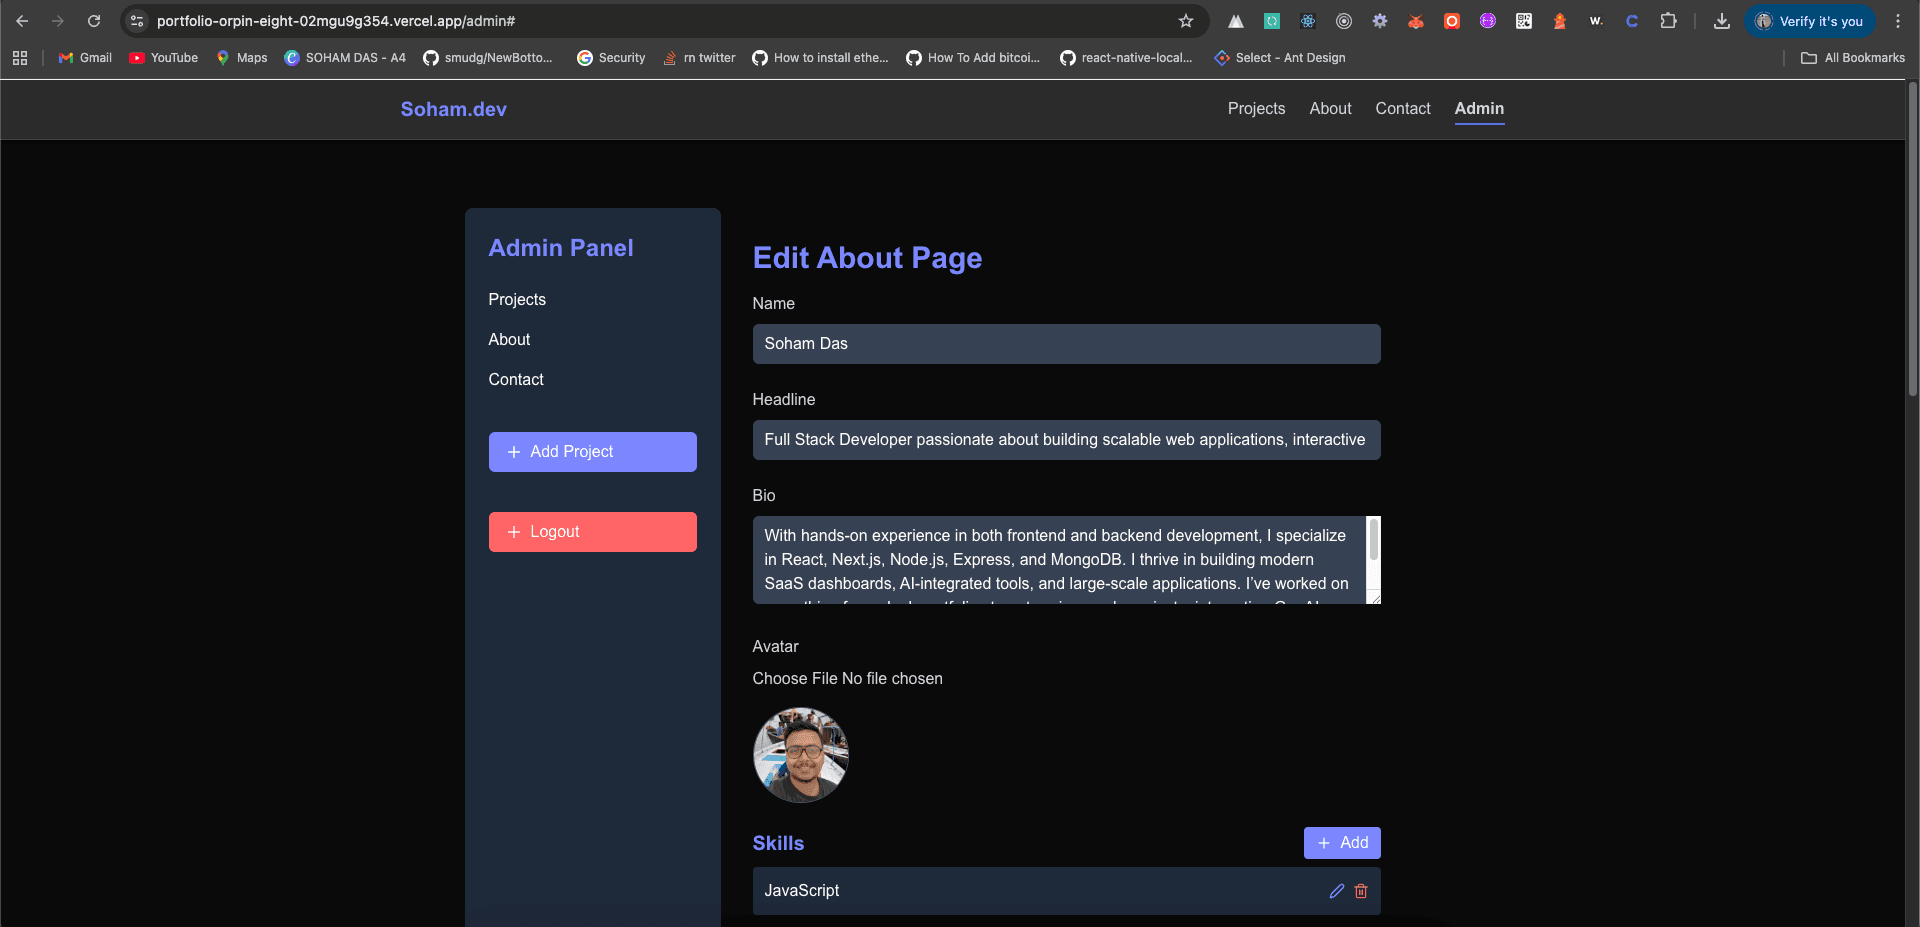Open Contact in the Admin Panel sidebar
This screenshot has width=1920, height=927.
[516, 380]
